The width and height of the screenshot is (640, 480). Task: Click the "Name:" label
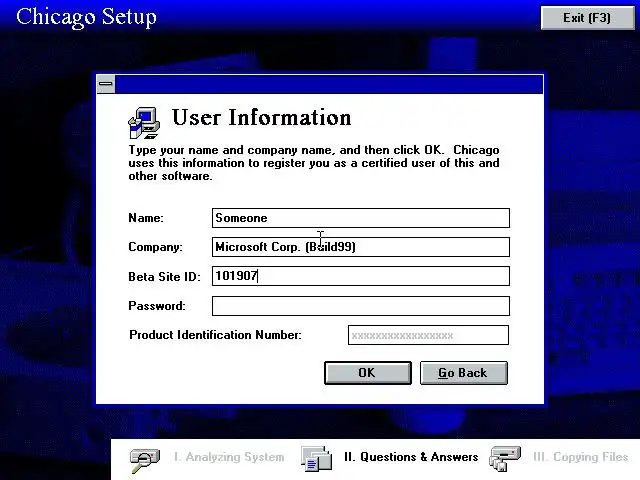pos(146,218)
